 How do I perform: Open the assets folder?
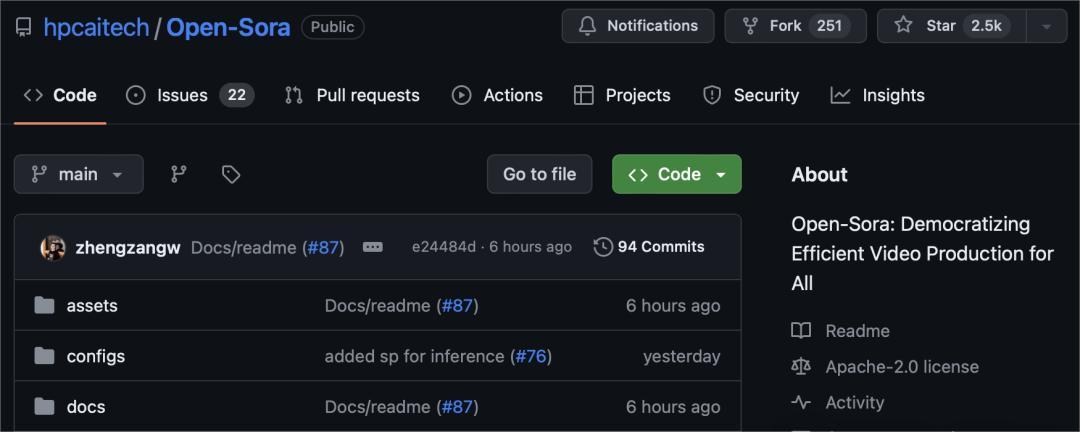click(x=92, y=306)
